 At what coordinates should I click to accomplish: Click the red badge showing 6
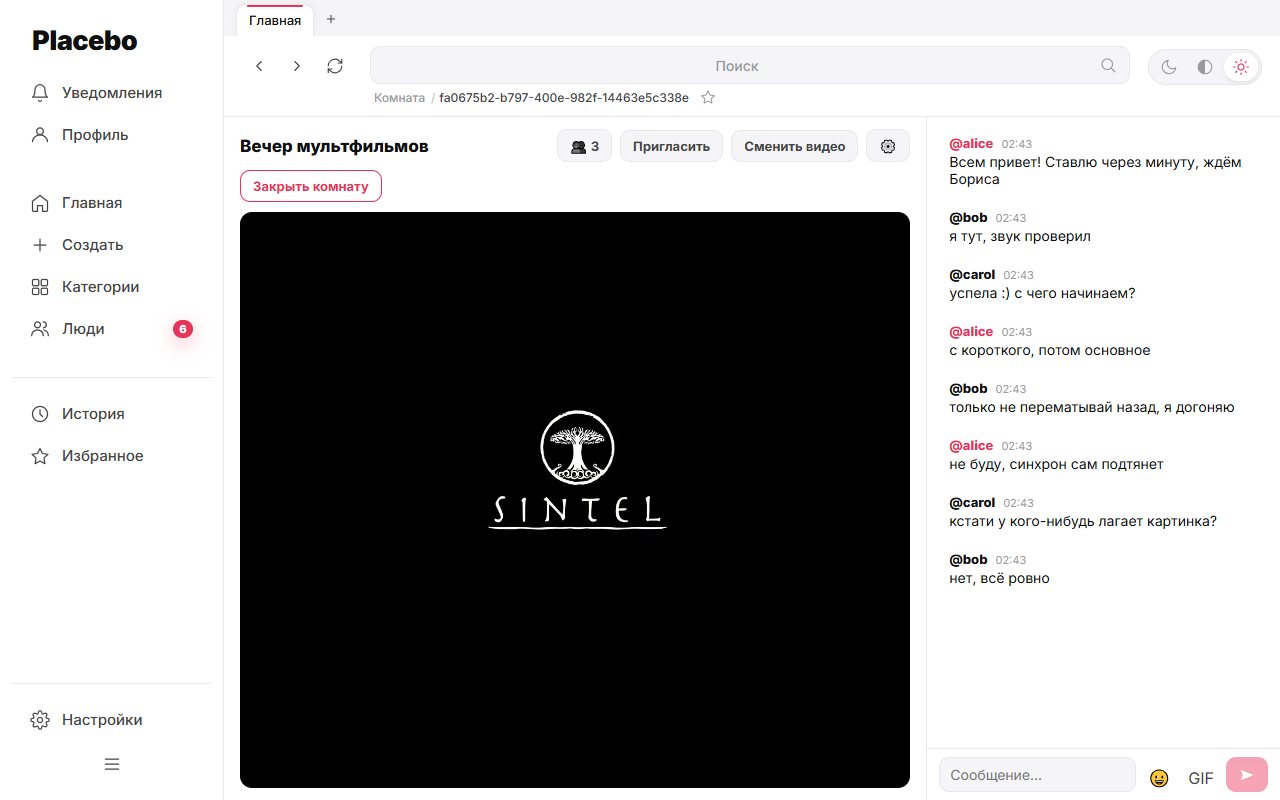pos(183,329)
